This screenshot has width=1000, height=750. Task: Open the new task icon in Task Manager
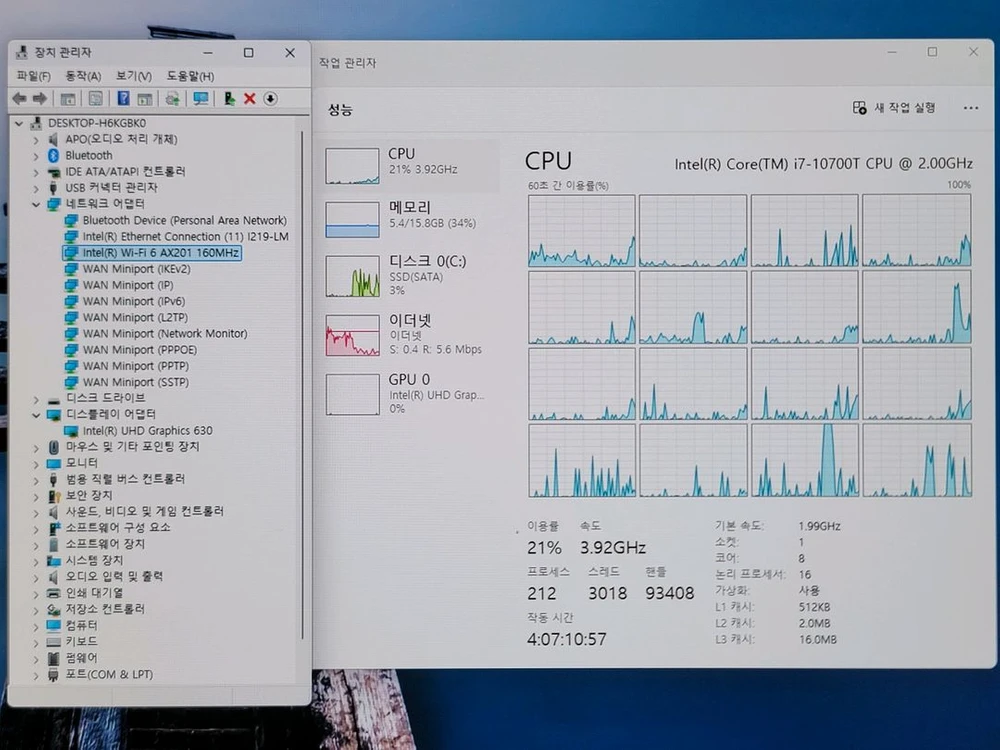(x=859, y=108)
